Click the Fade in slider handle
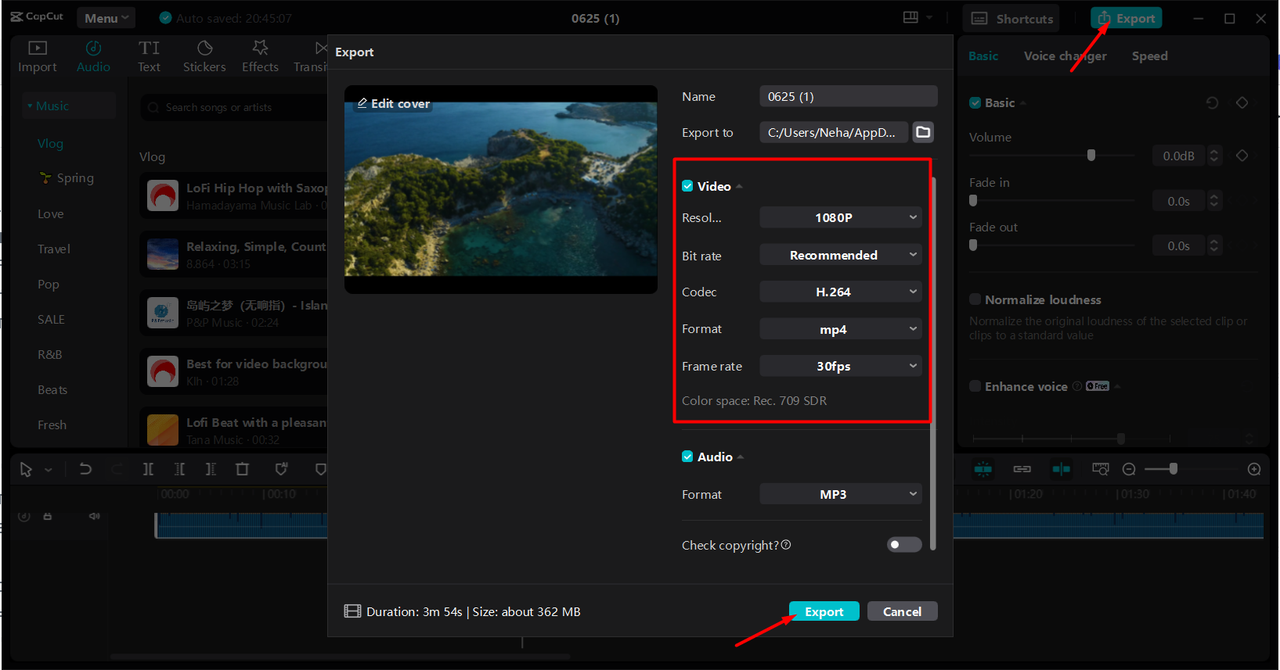1280x670 pixels. 973,200
